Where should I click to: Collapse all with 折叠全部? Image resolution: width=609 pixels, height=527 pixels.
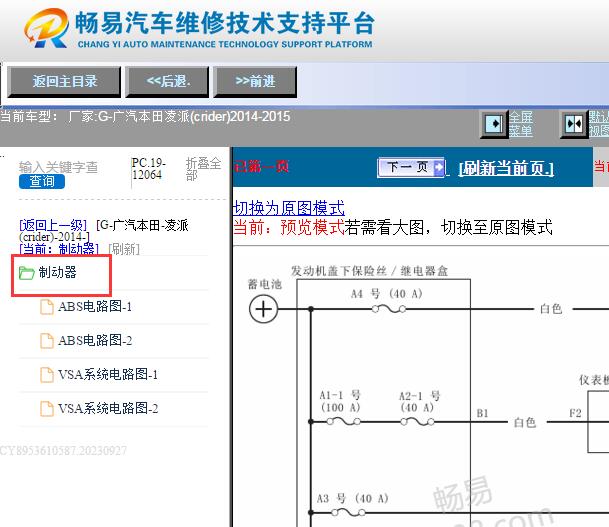click(203, 169)
